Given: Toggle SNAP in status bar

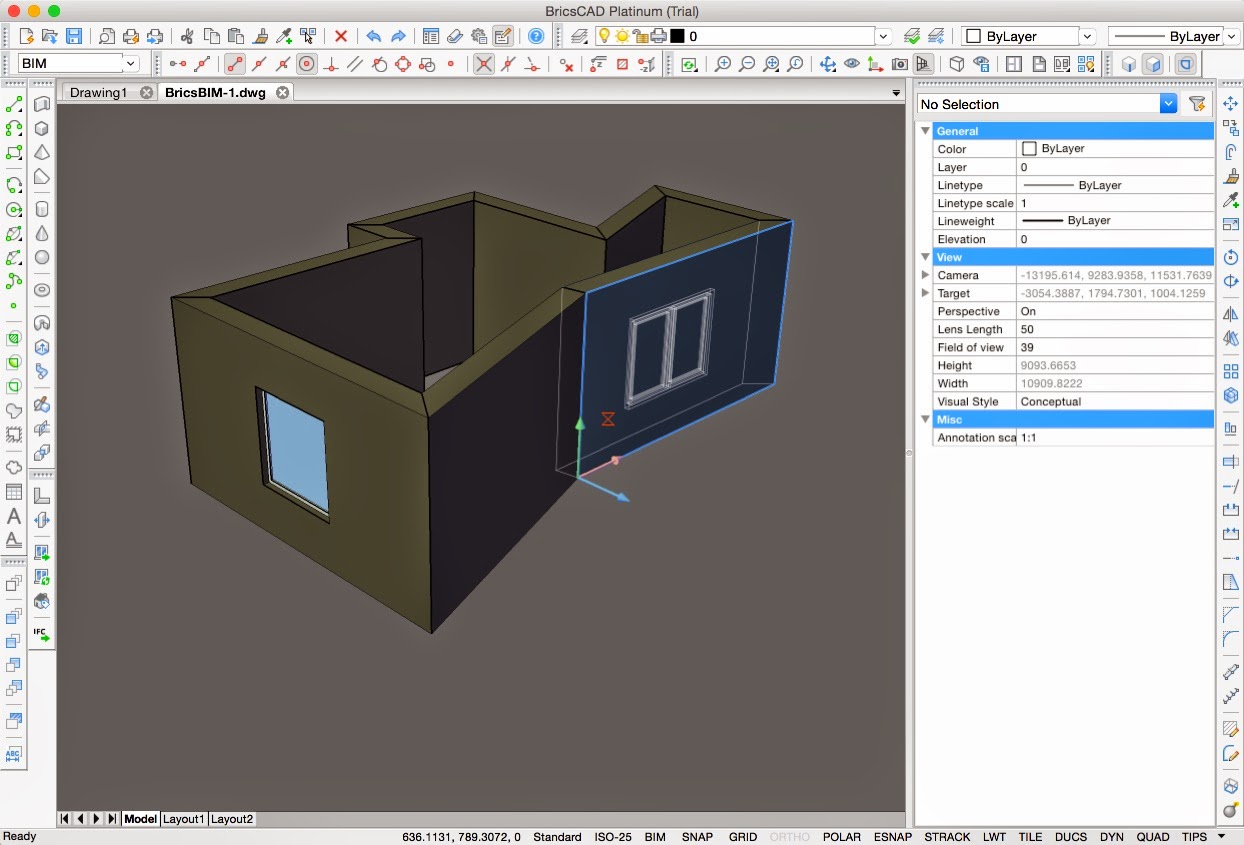Looking at the screenshot, I should [698, 837].
